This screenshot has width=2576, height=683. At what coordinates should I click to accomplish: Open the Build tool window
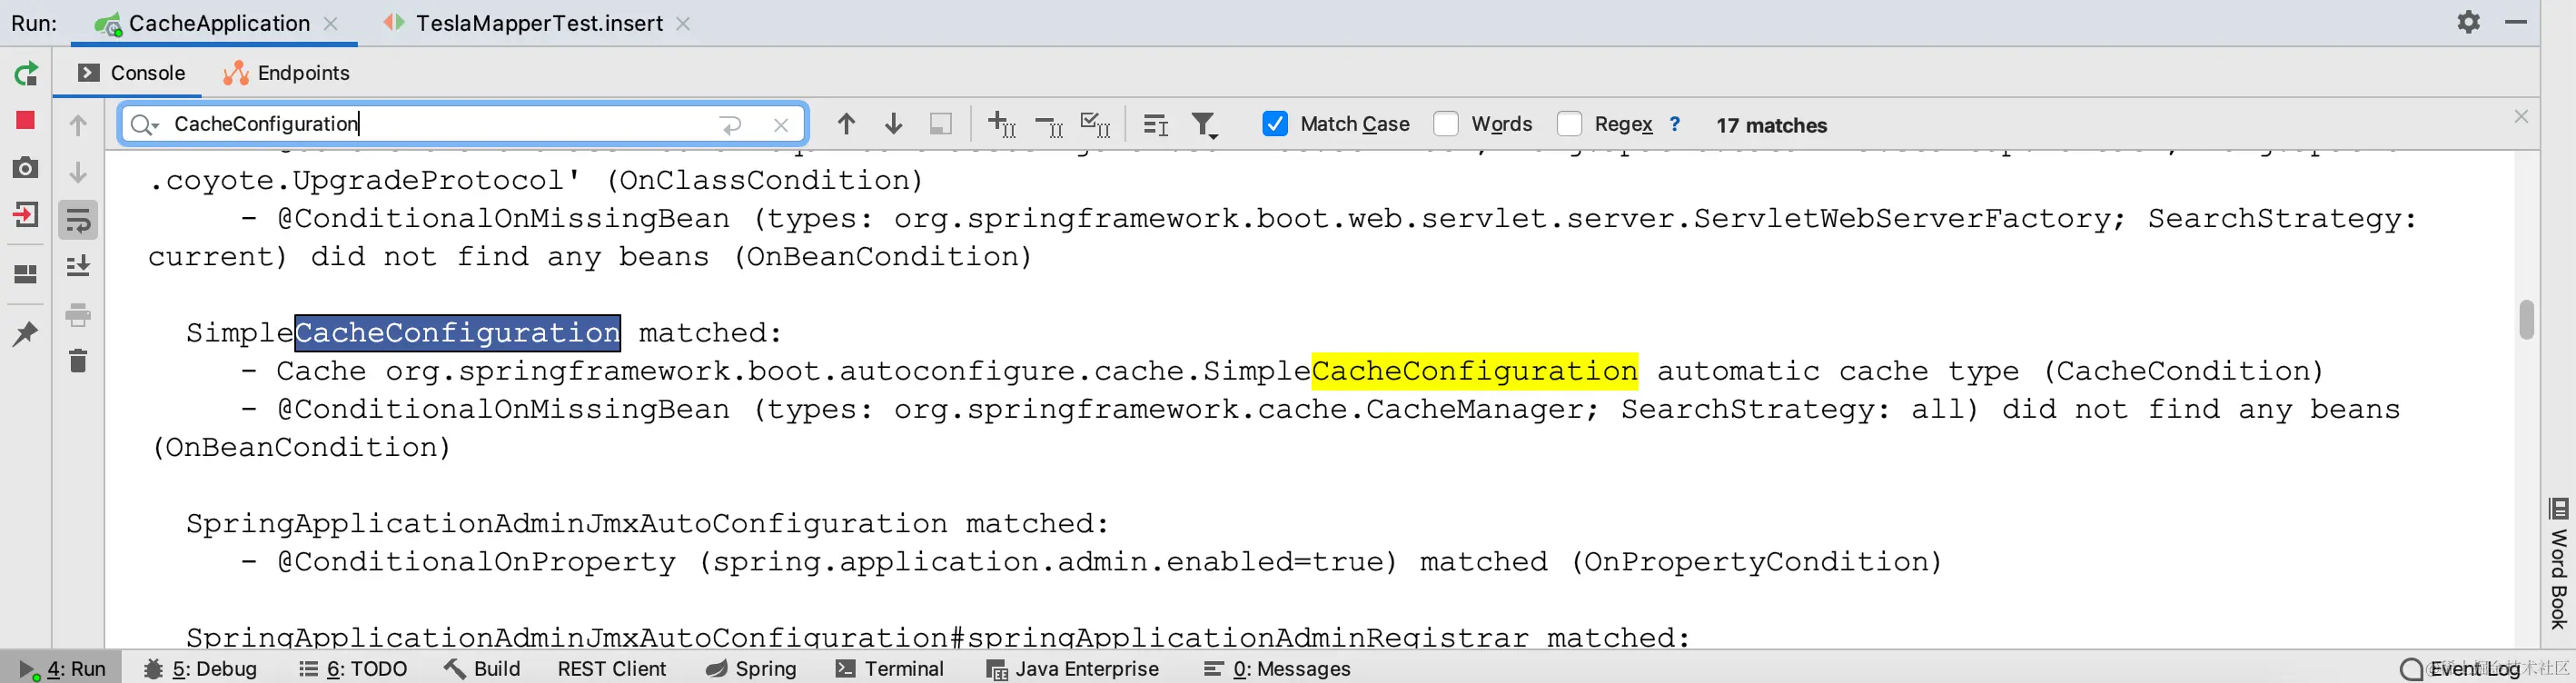[482, 668]
